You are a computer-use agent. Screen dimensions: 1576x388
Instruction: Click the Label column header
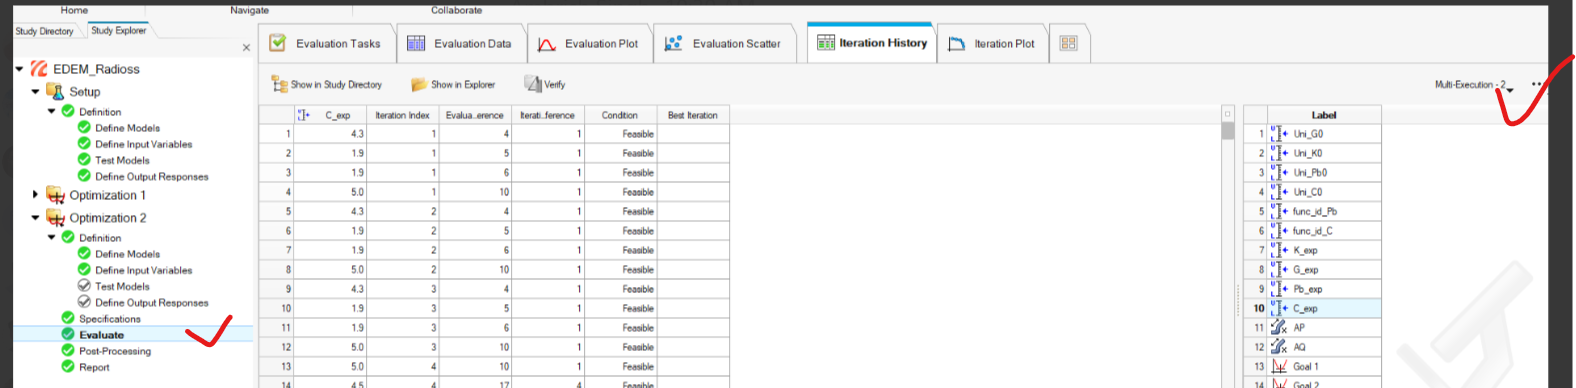pyautogui.click(x=1324, y=115)
